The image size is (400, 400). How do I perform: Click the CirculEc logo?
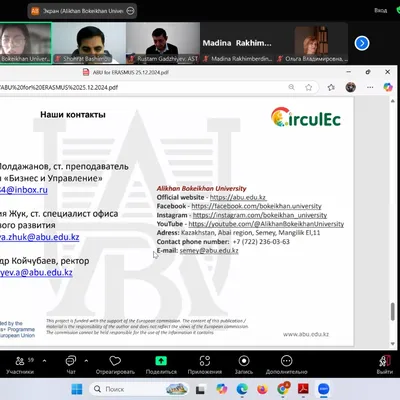point(306,117)
